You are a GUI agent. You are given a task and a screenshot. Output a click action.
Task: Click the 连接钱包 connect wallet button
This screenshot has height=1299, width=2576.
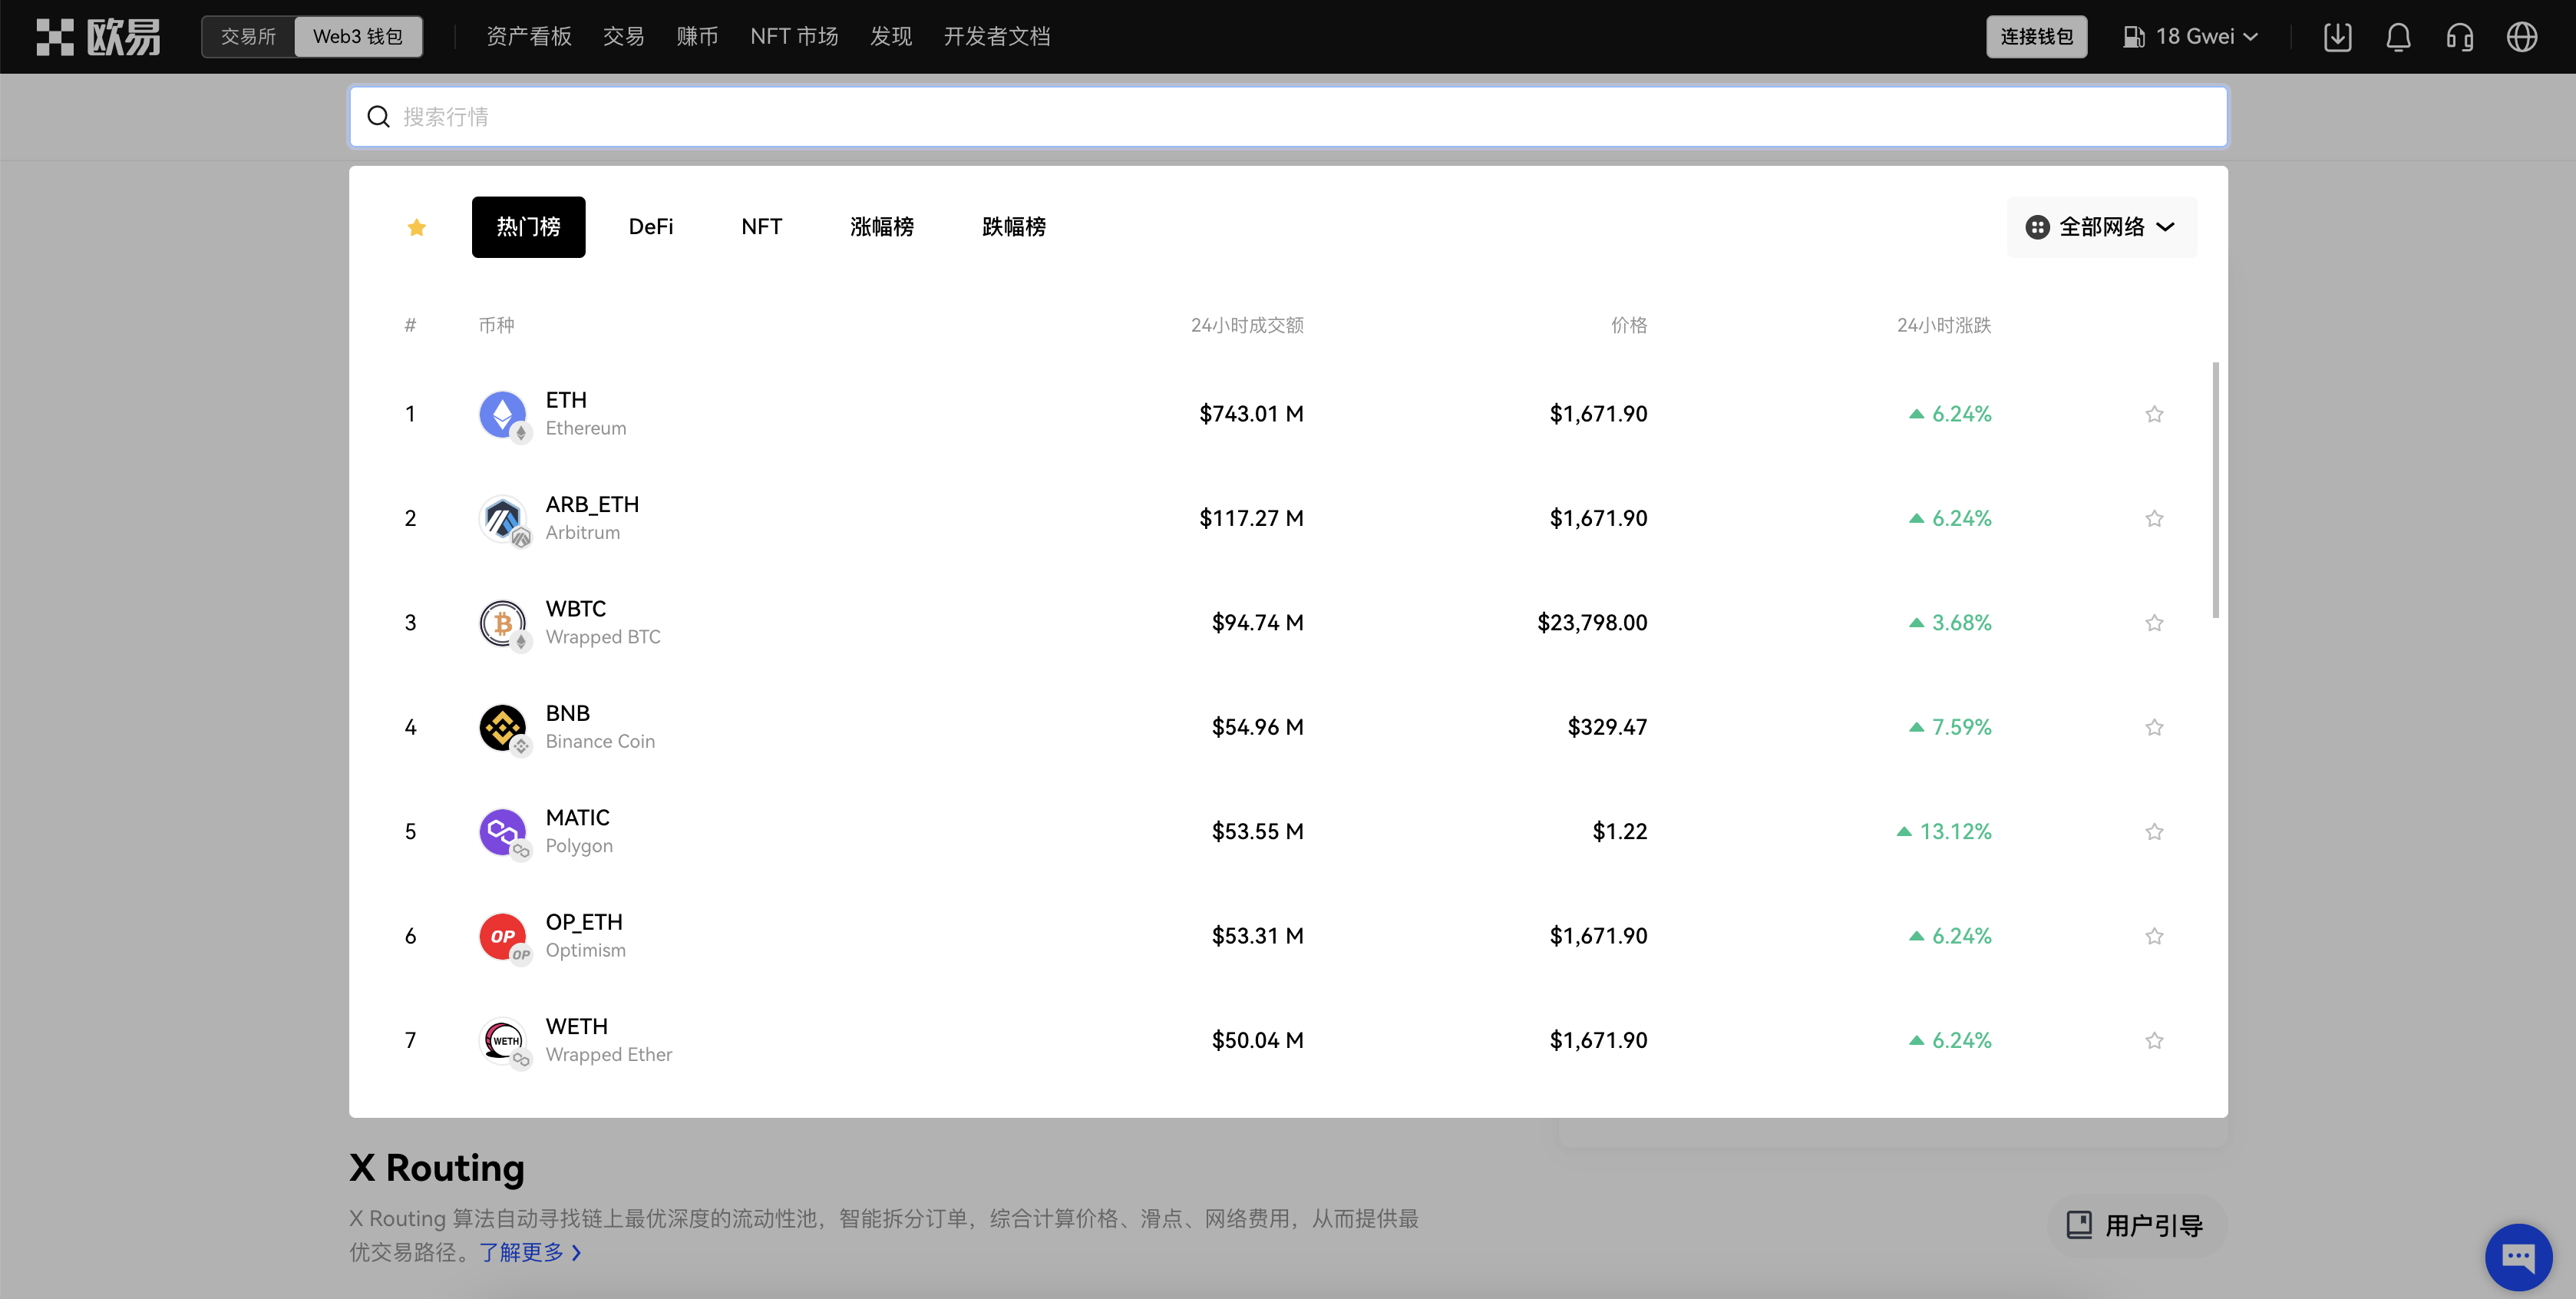pos(2036,37)
